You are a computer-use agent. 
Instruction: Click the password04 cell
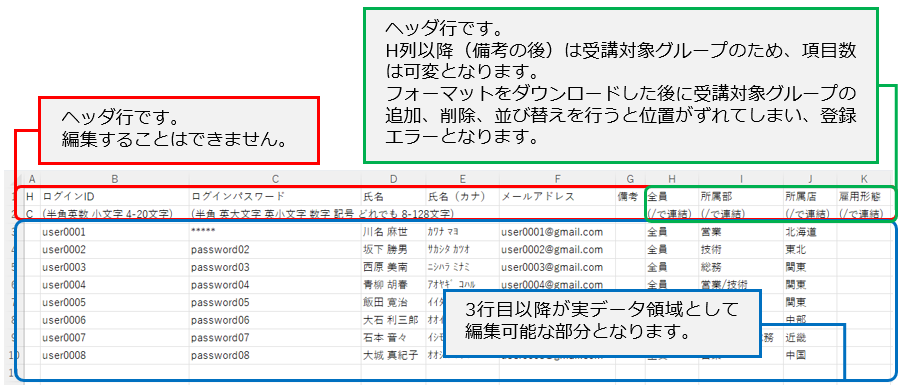(x=275, y=285)
